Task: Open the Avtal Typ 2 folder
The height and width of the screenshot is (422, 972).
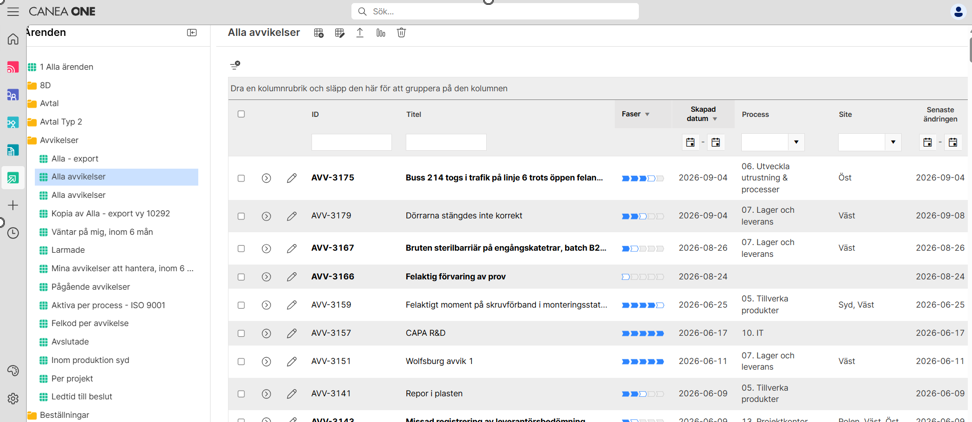Action: pos(61,121)
